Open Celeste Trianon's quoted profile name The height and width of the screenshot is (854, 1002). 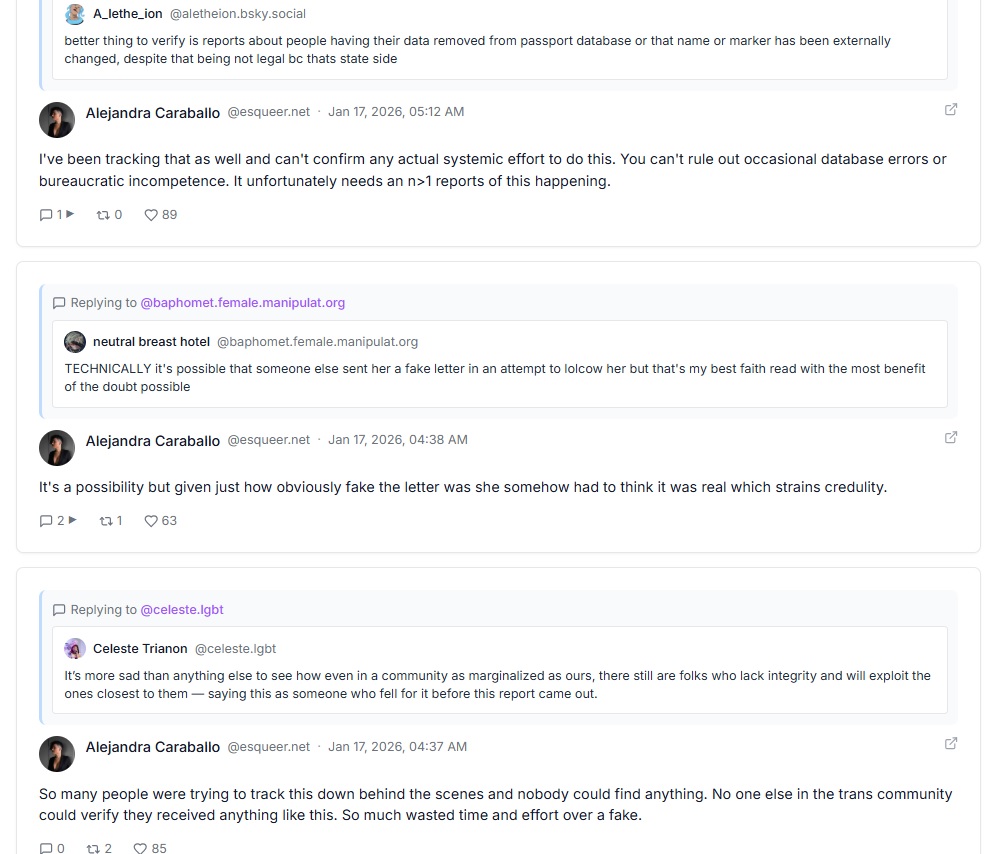(x=140, y=649)
